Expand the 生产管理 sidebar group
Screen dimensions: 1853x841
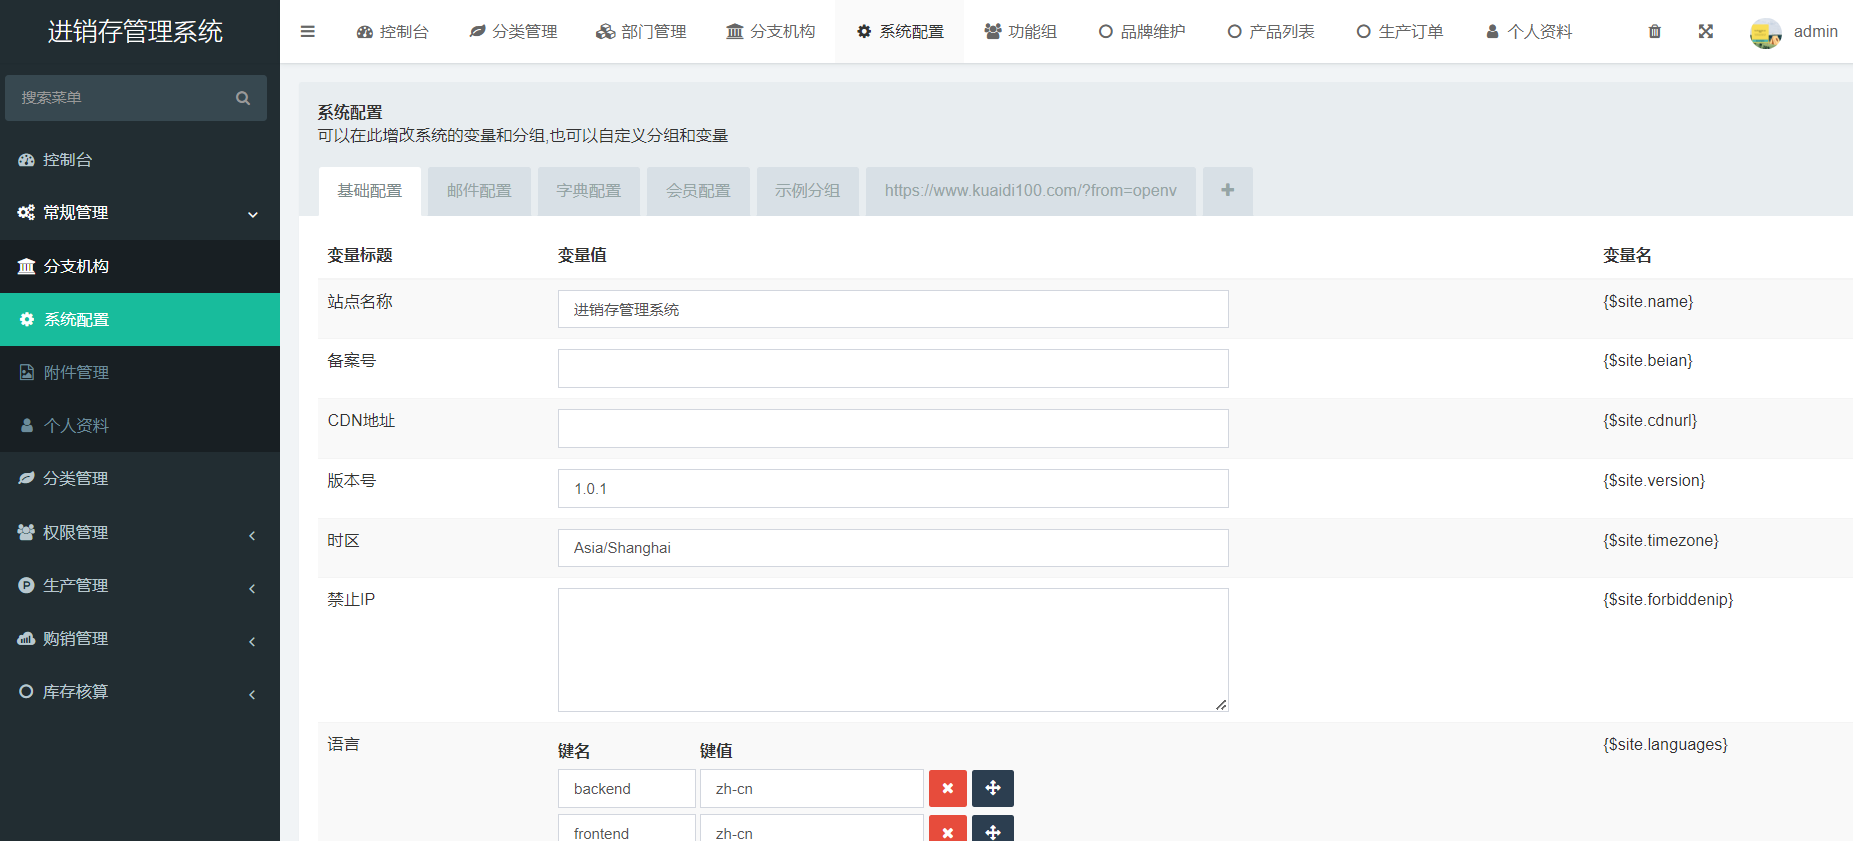[252, 588]
